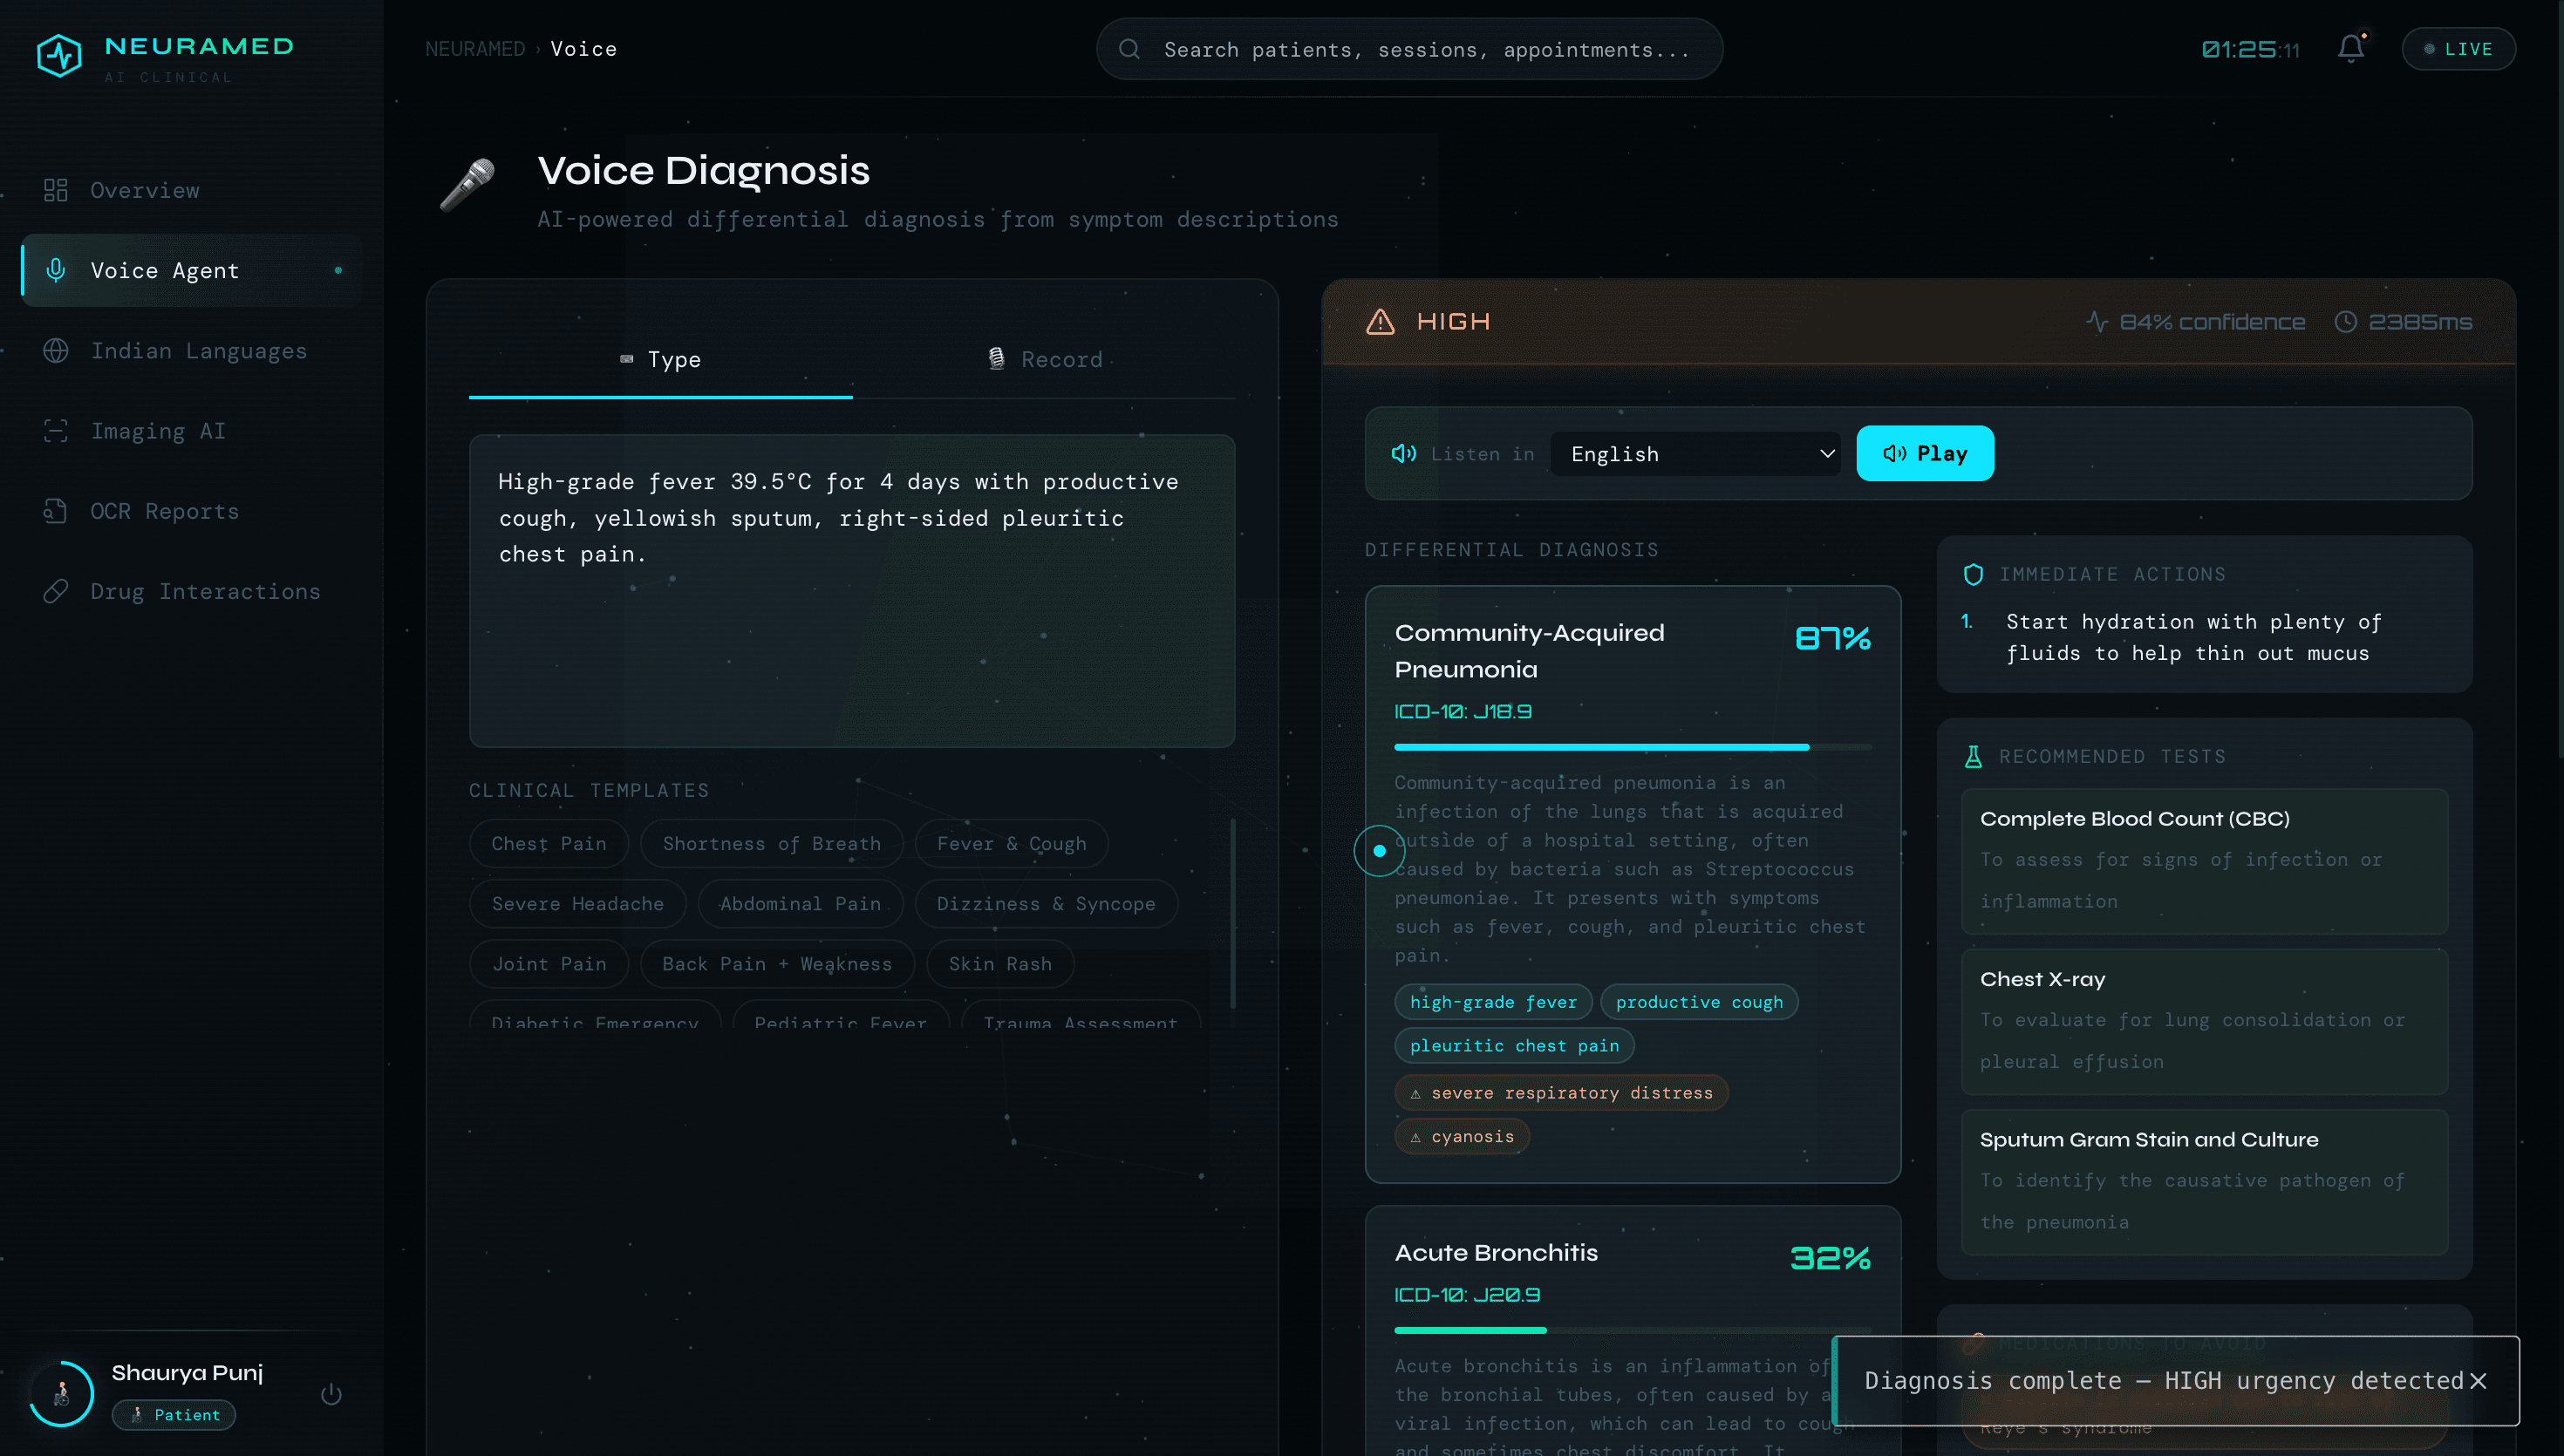Open Drug Interactions pill icon item
The image size is (2564, 1456).
point(204,591)
